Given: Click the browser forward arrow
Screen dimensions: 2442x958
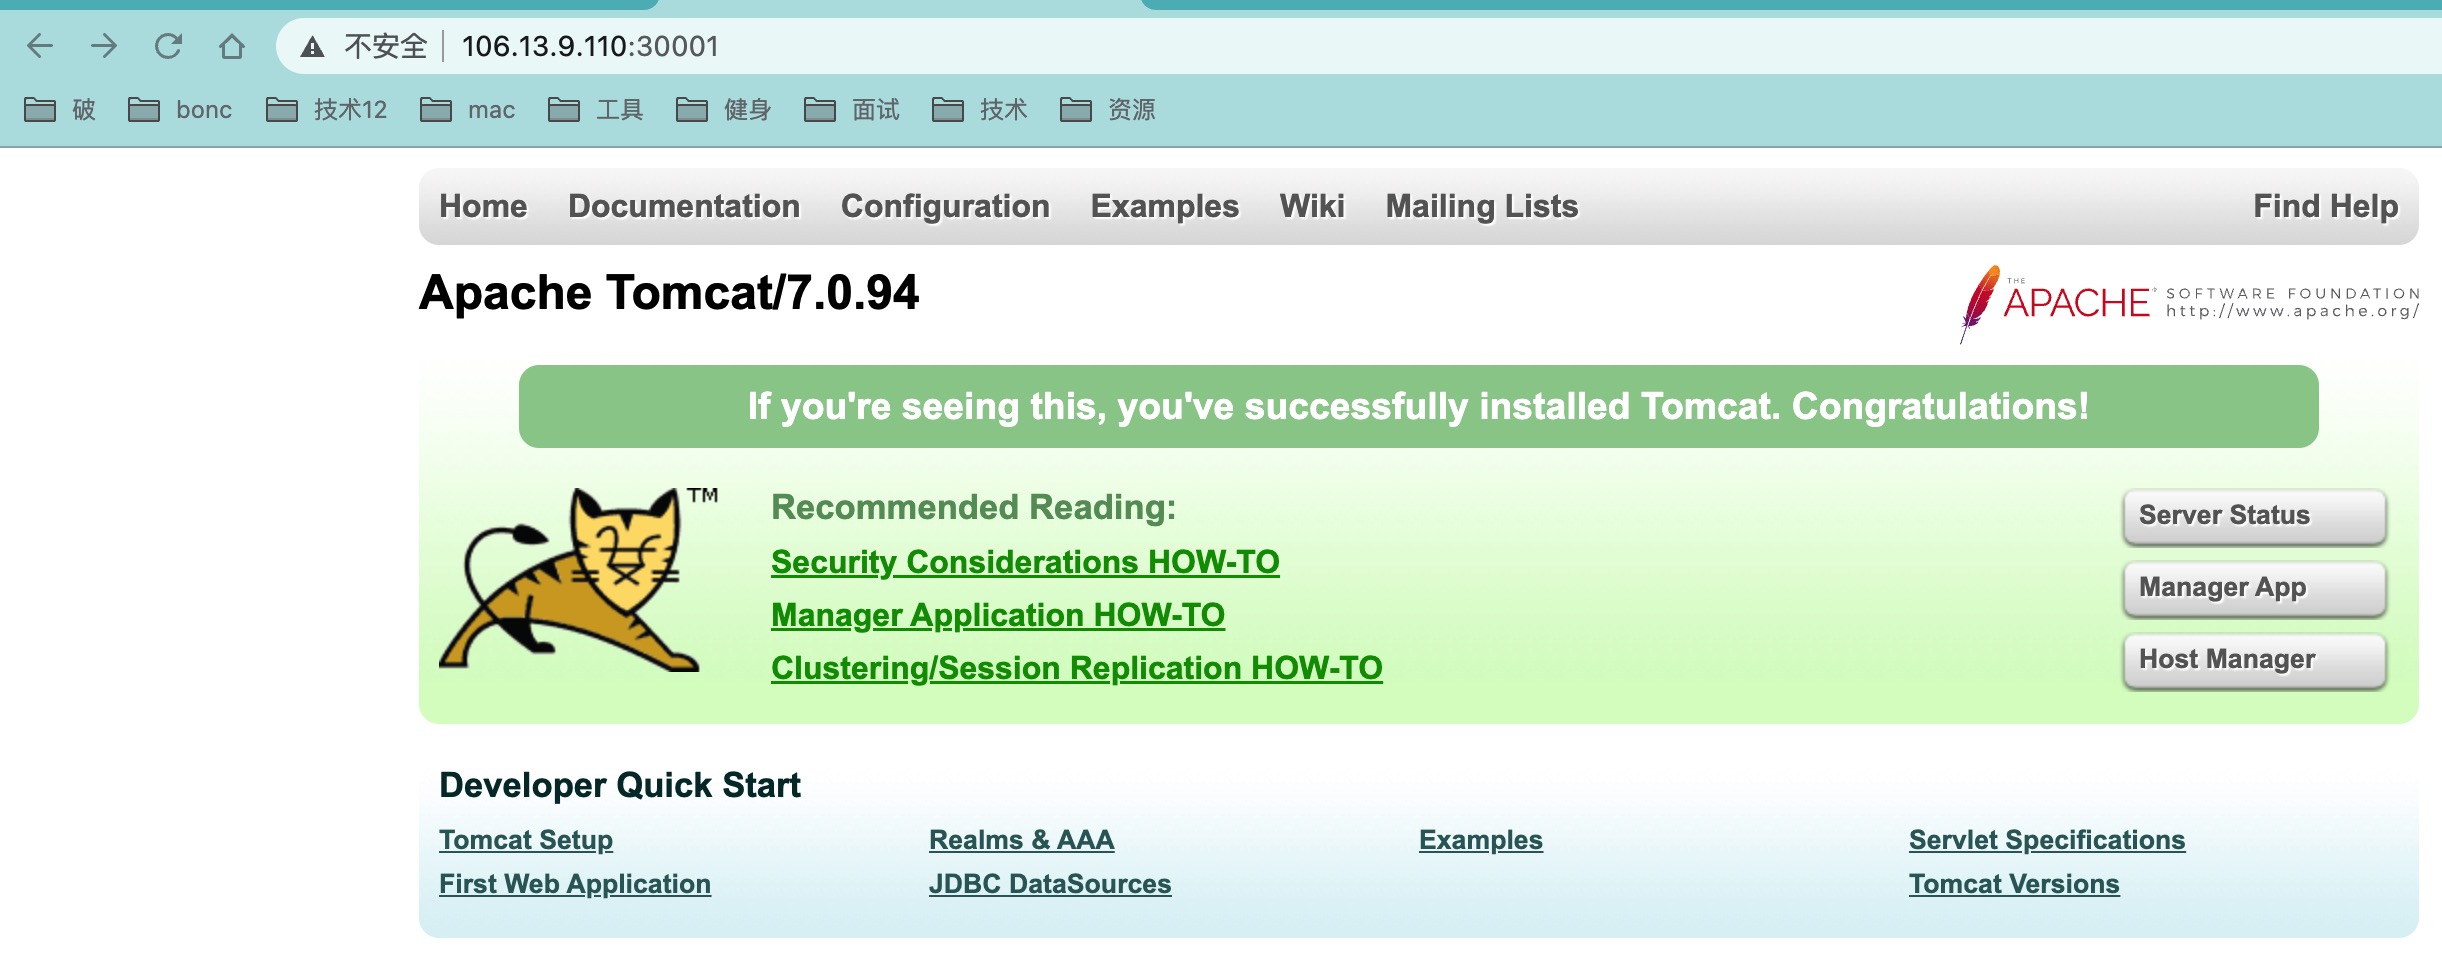Looking at the screenshot, I should [x=104, y=46].
